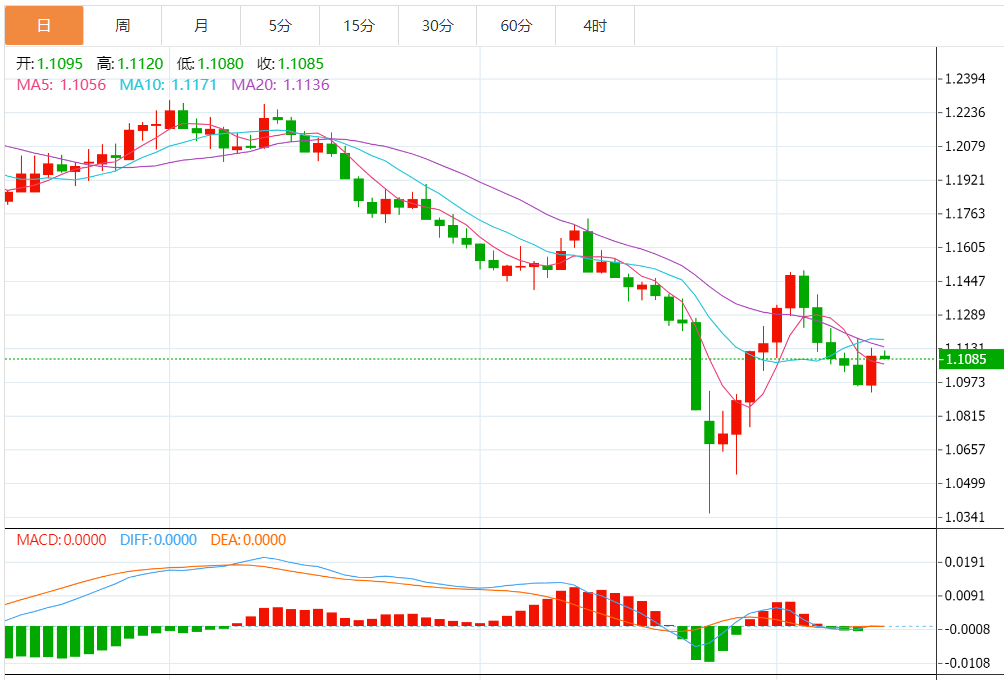This screenshot has width=1004, height=680.
Task: Click the low price 低:1.1080 value
Action: pos(210,63)
